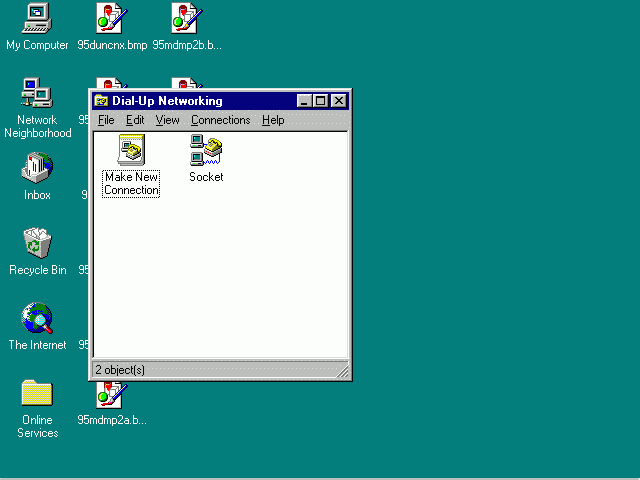Click the 95mdmp2b bitmap file icon
Screen dimensions: 640x480
(186, 17)
